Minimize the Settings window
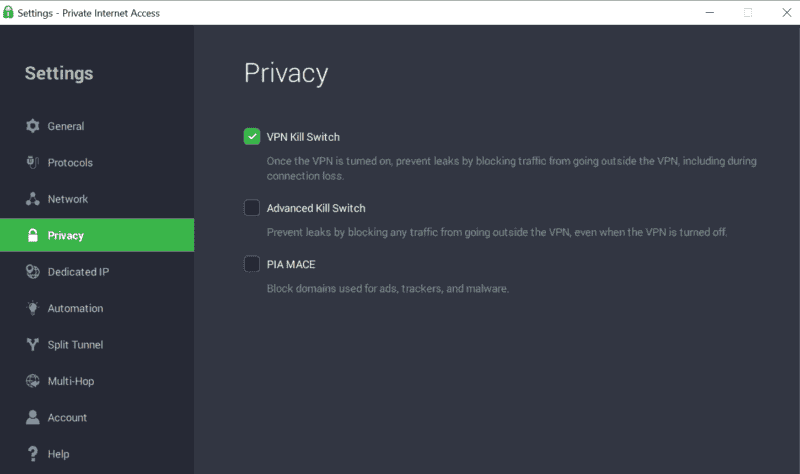 tap(710, 12)
